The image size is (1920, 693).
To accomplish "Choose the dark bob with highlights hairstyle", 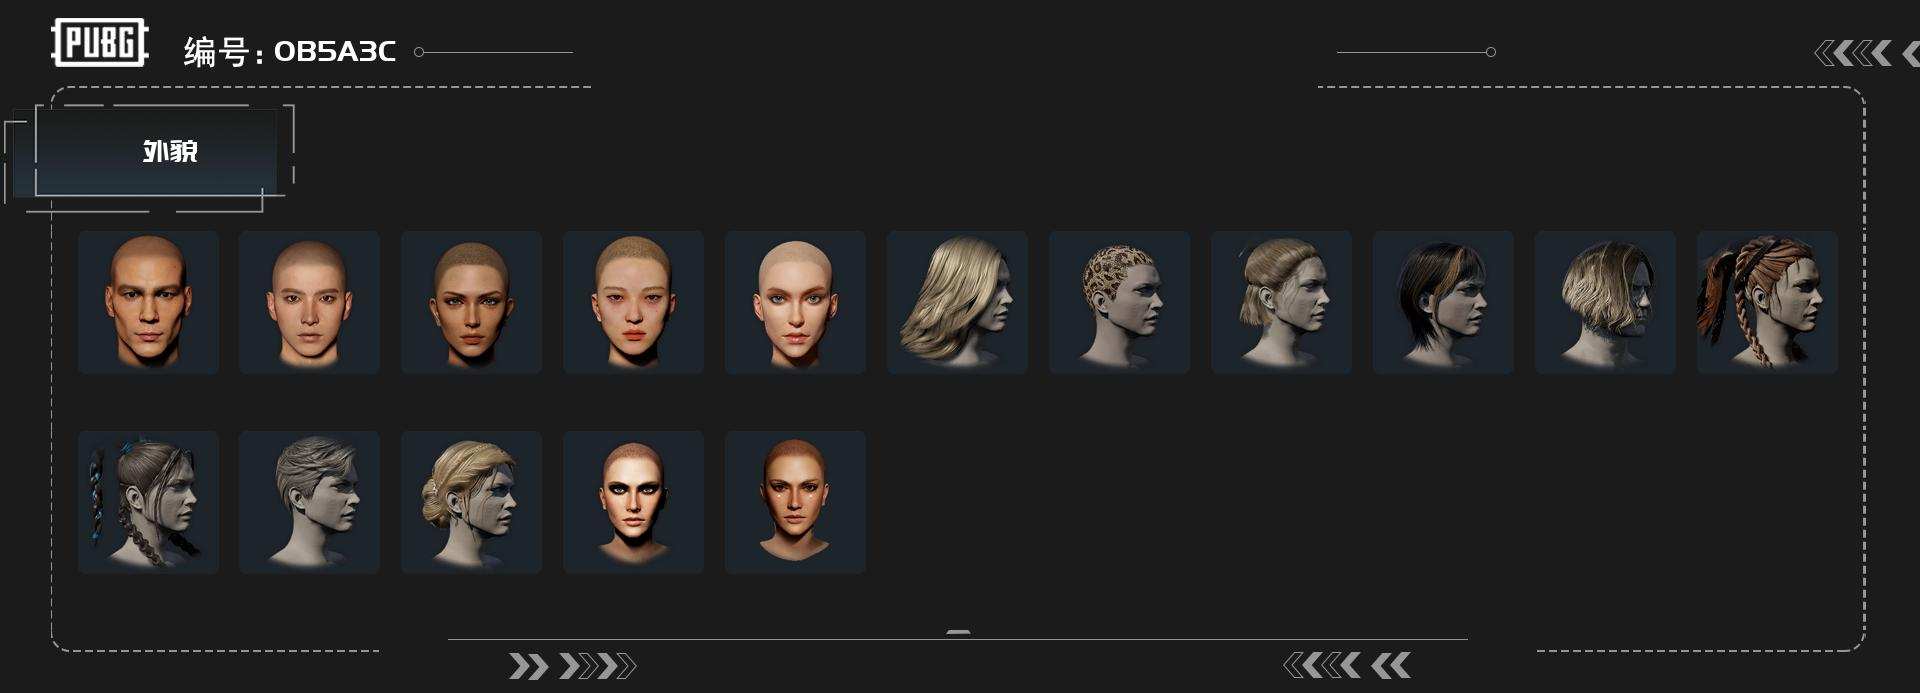I will pos(1443,303).
